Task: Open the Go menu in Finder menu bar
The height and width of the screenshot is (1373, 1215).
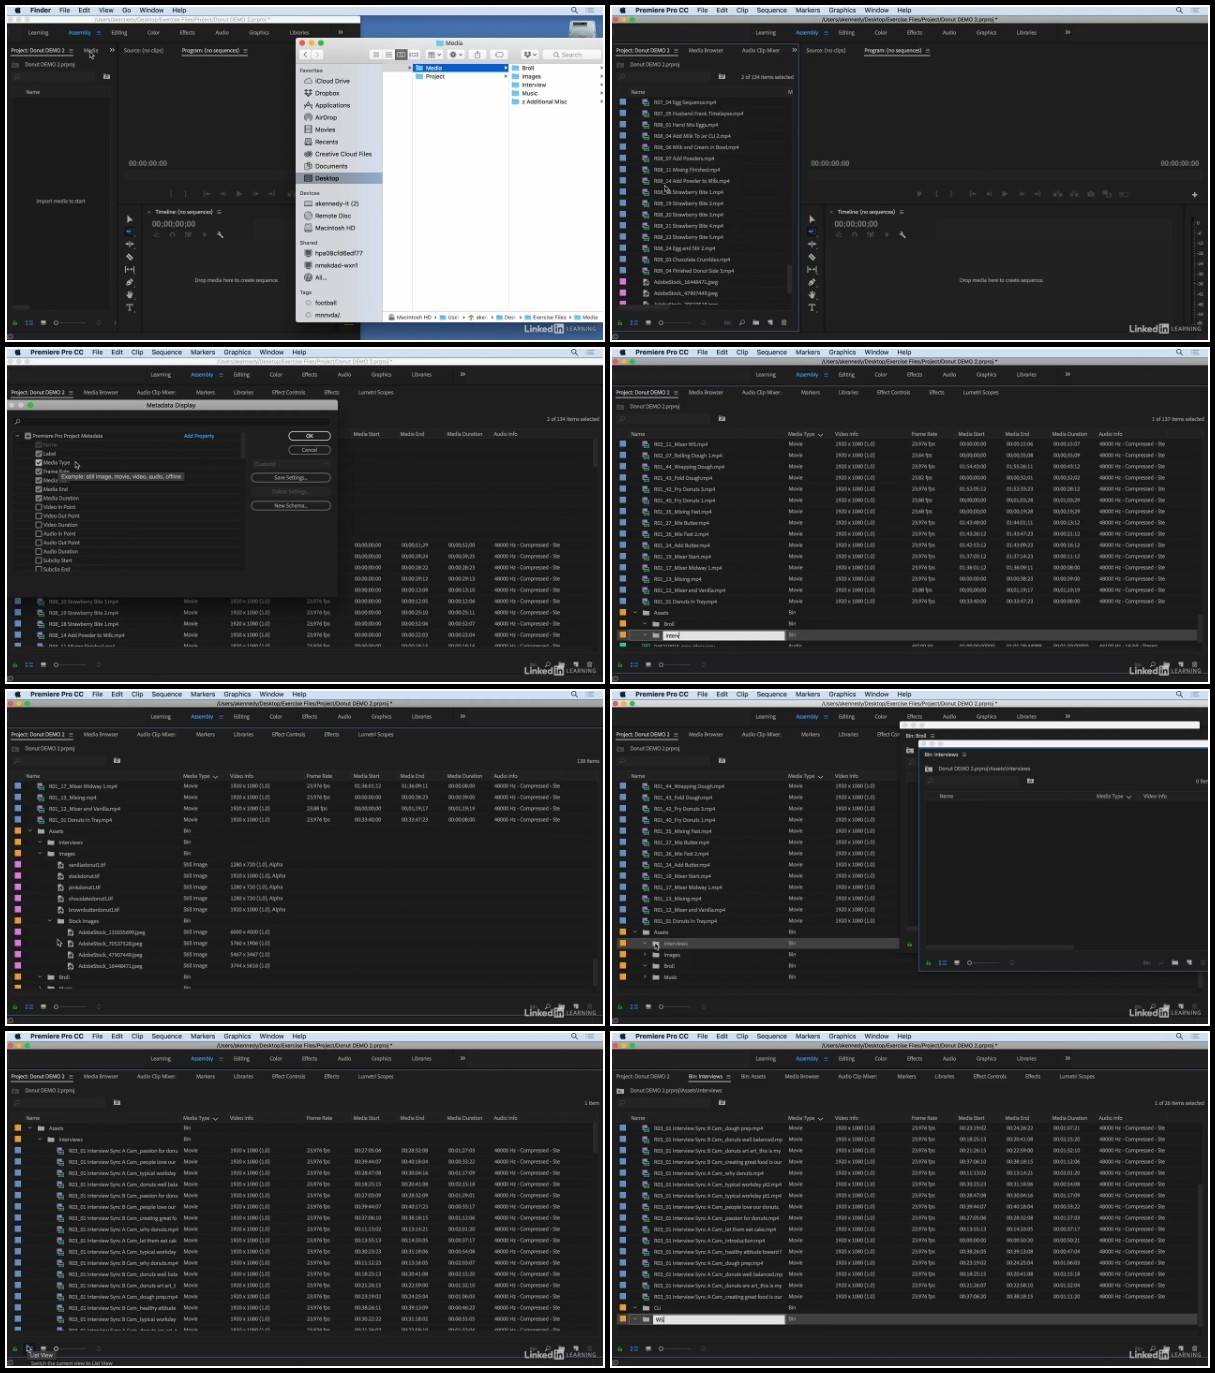Action: [x=126, y=10]
